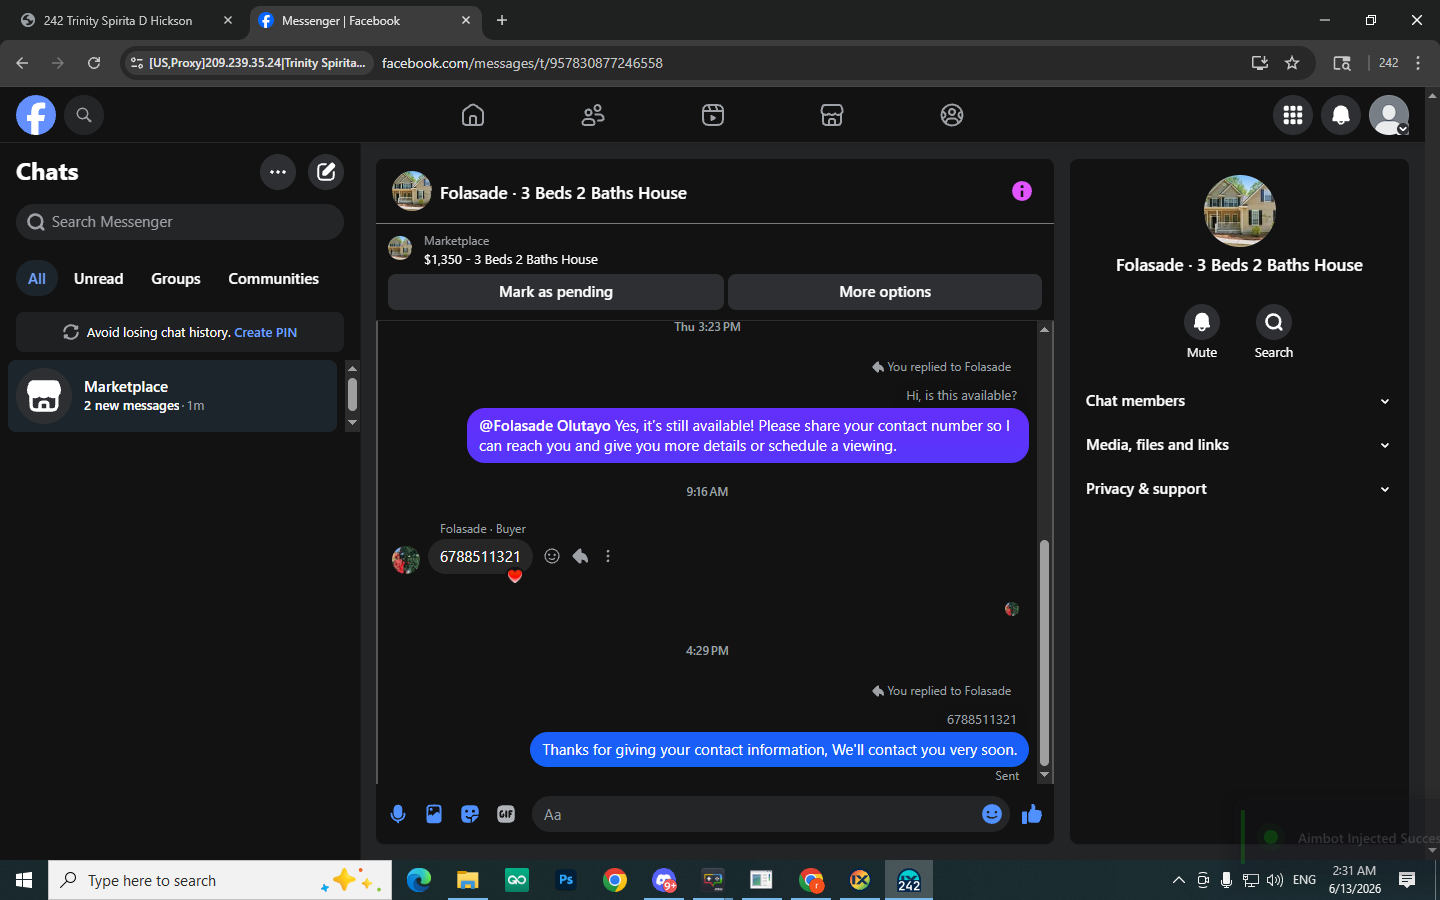Open the Facebook logo home link
The height and width of the screenshot is (900, 1440).
click(36, 115)
